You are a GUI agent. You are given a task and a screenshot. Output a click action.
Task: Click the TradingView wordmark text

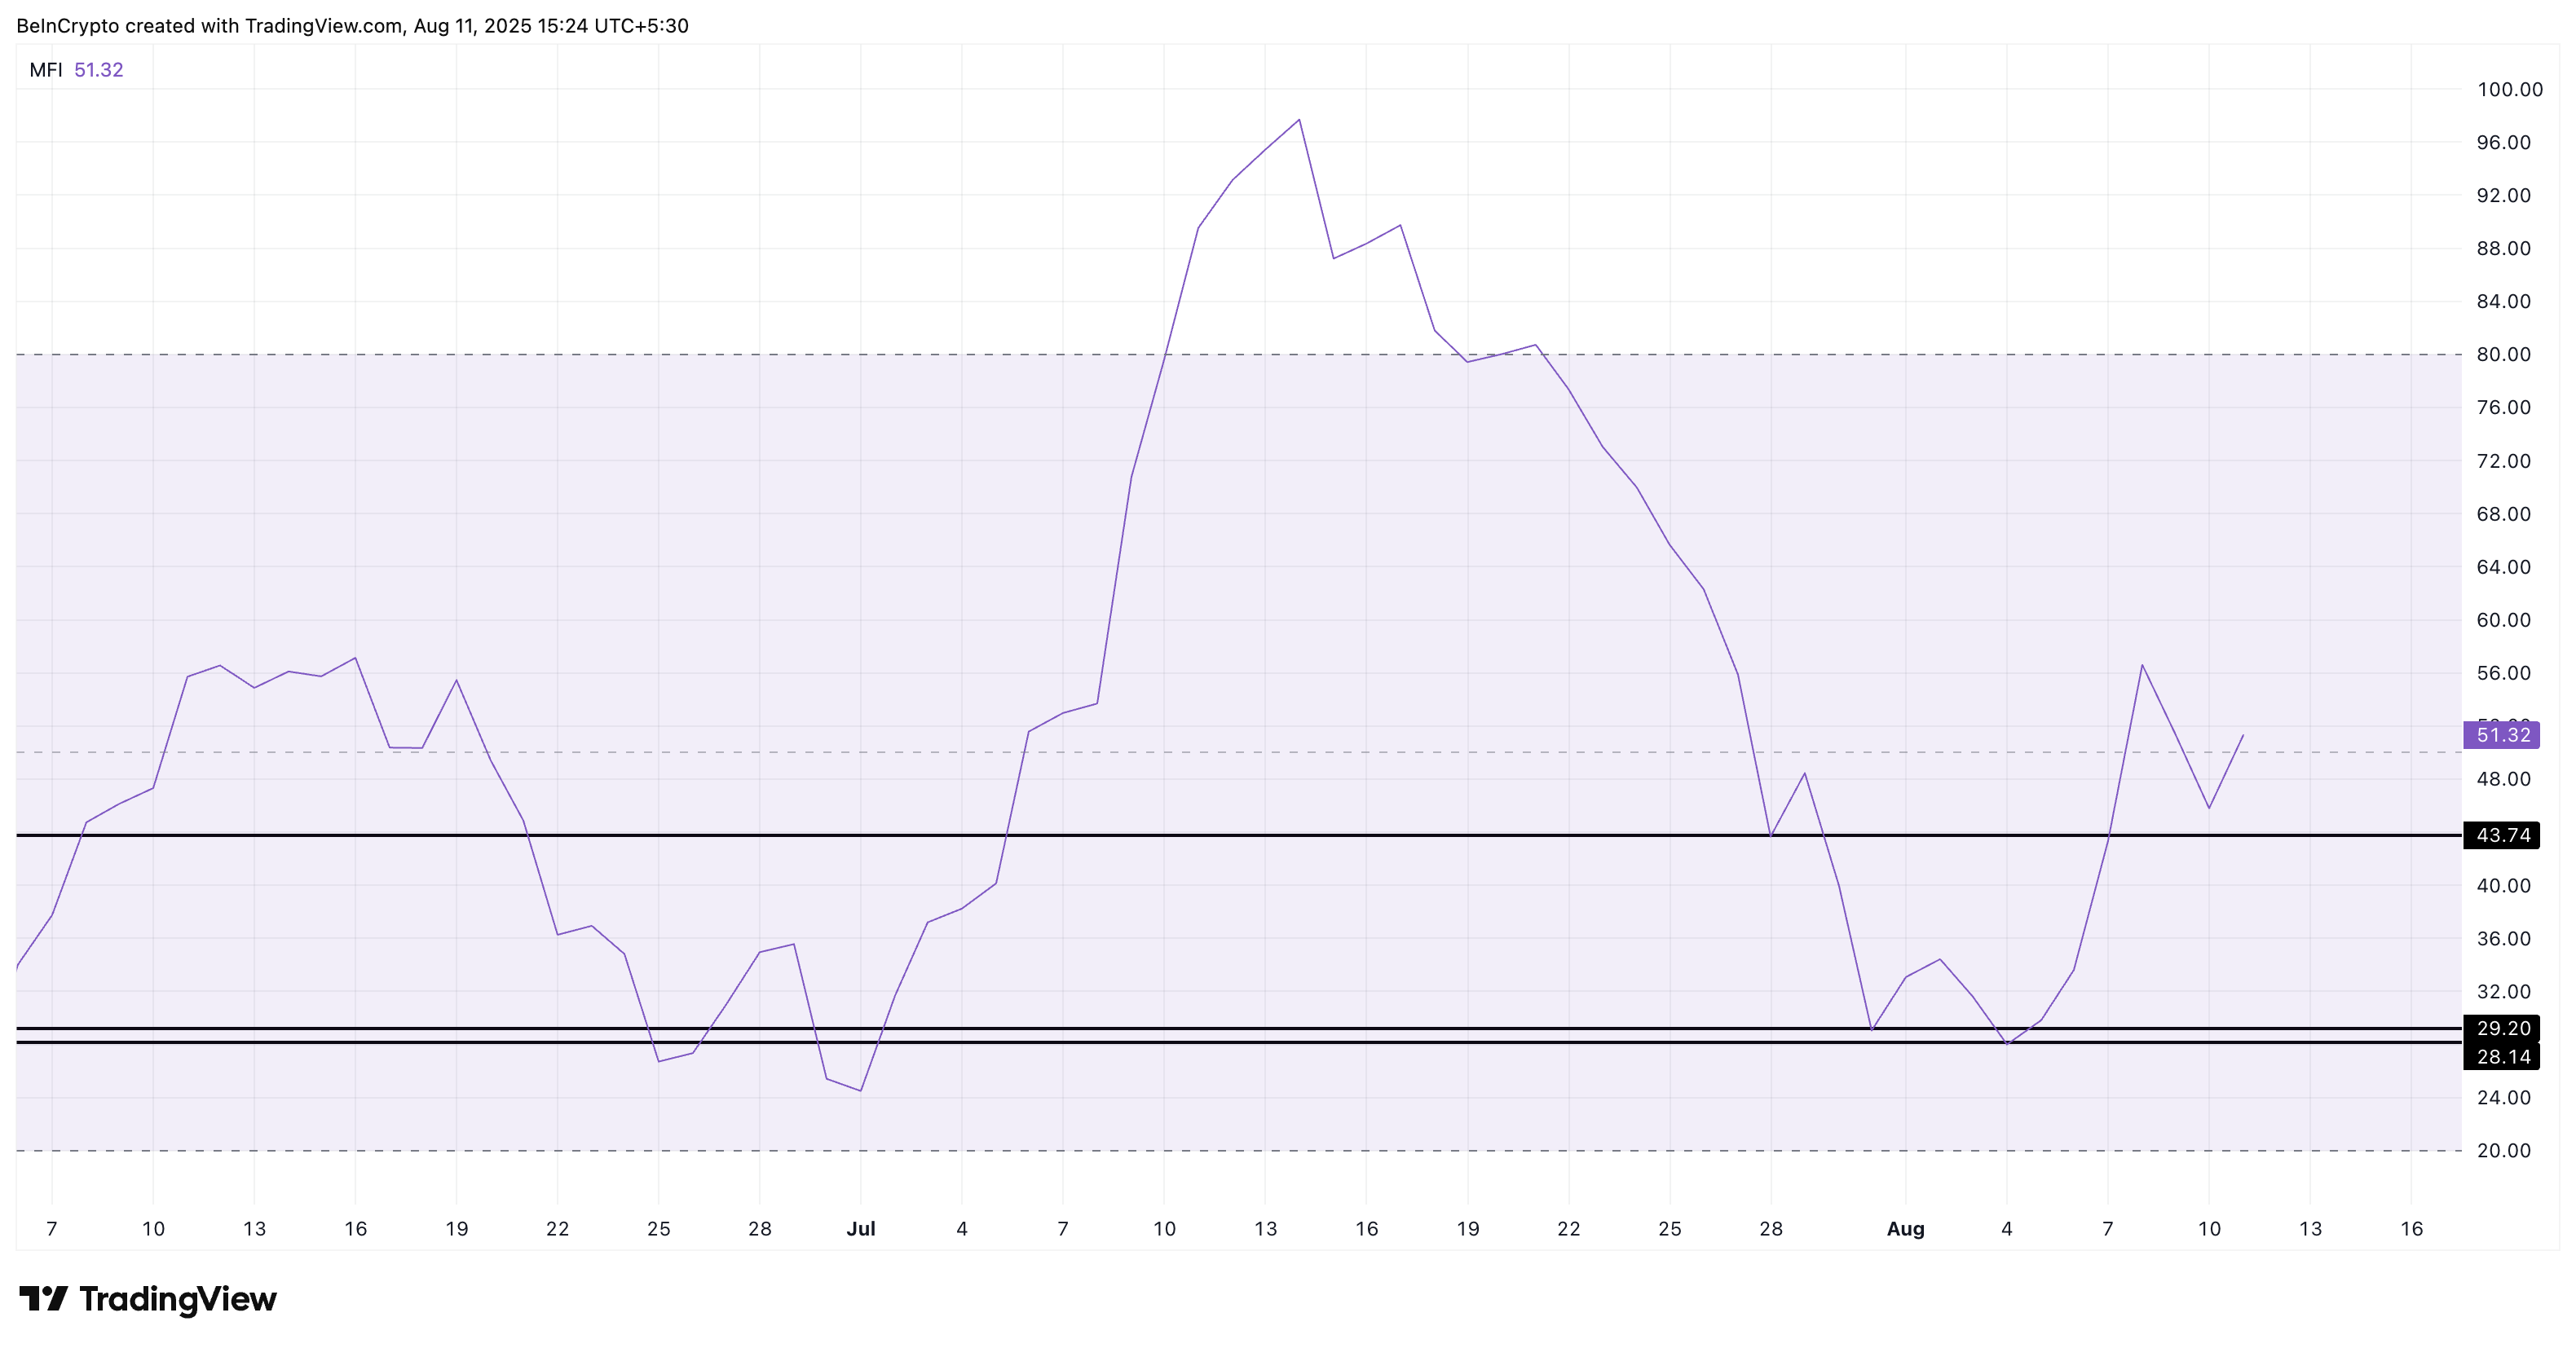[178, 1299]
